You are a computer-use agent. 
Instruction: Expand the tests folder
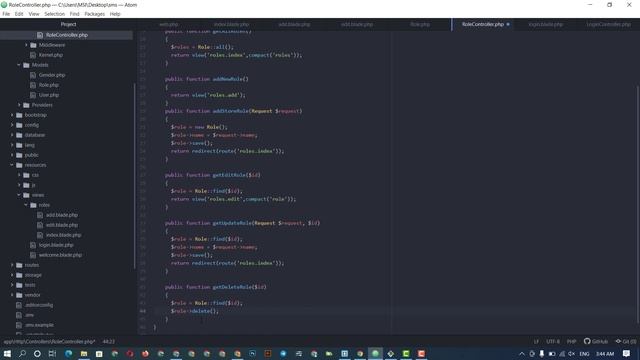[12, 285]
